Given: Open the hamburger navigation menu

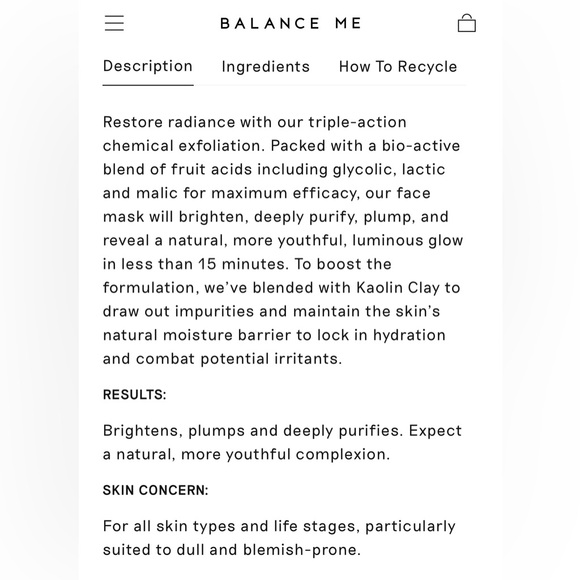Looking at the screenshot, I should coord(114,23).
